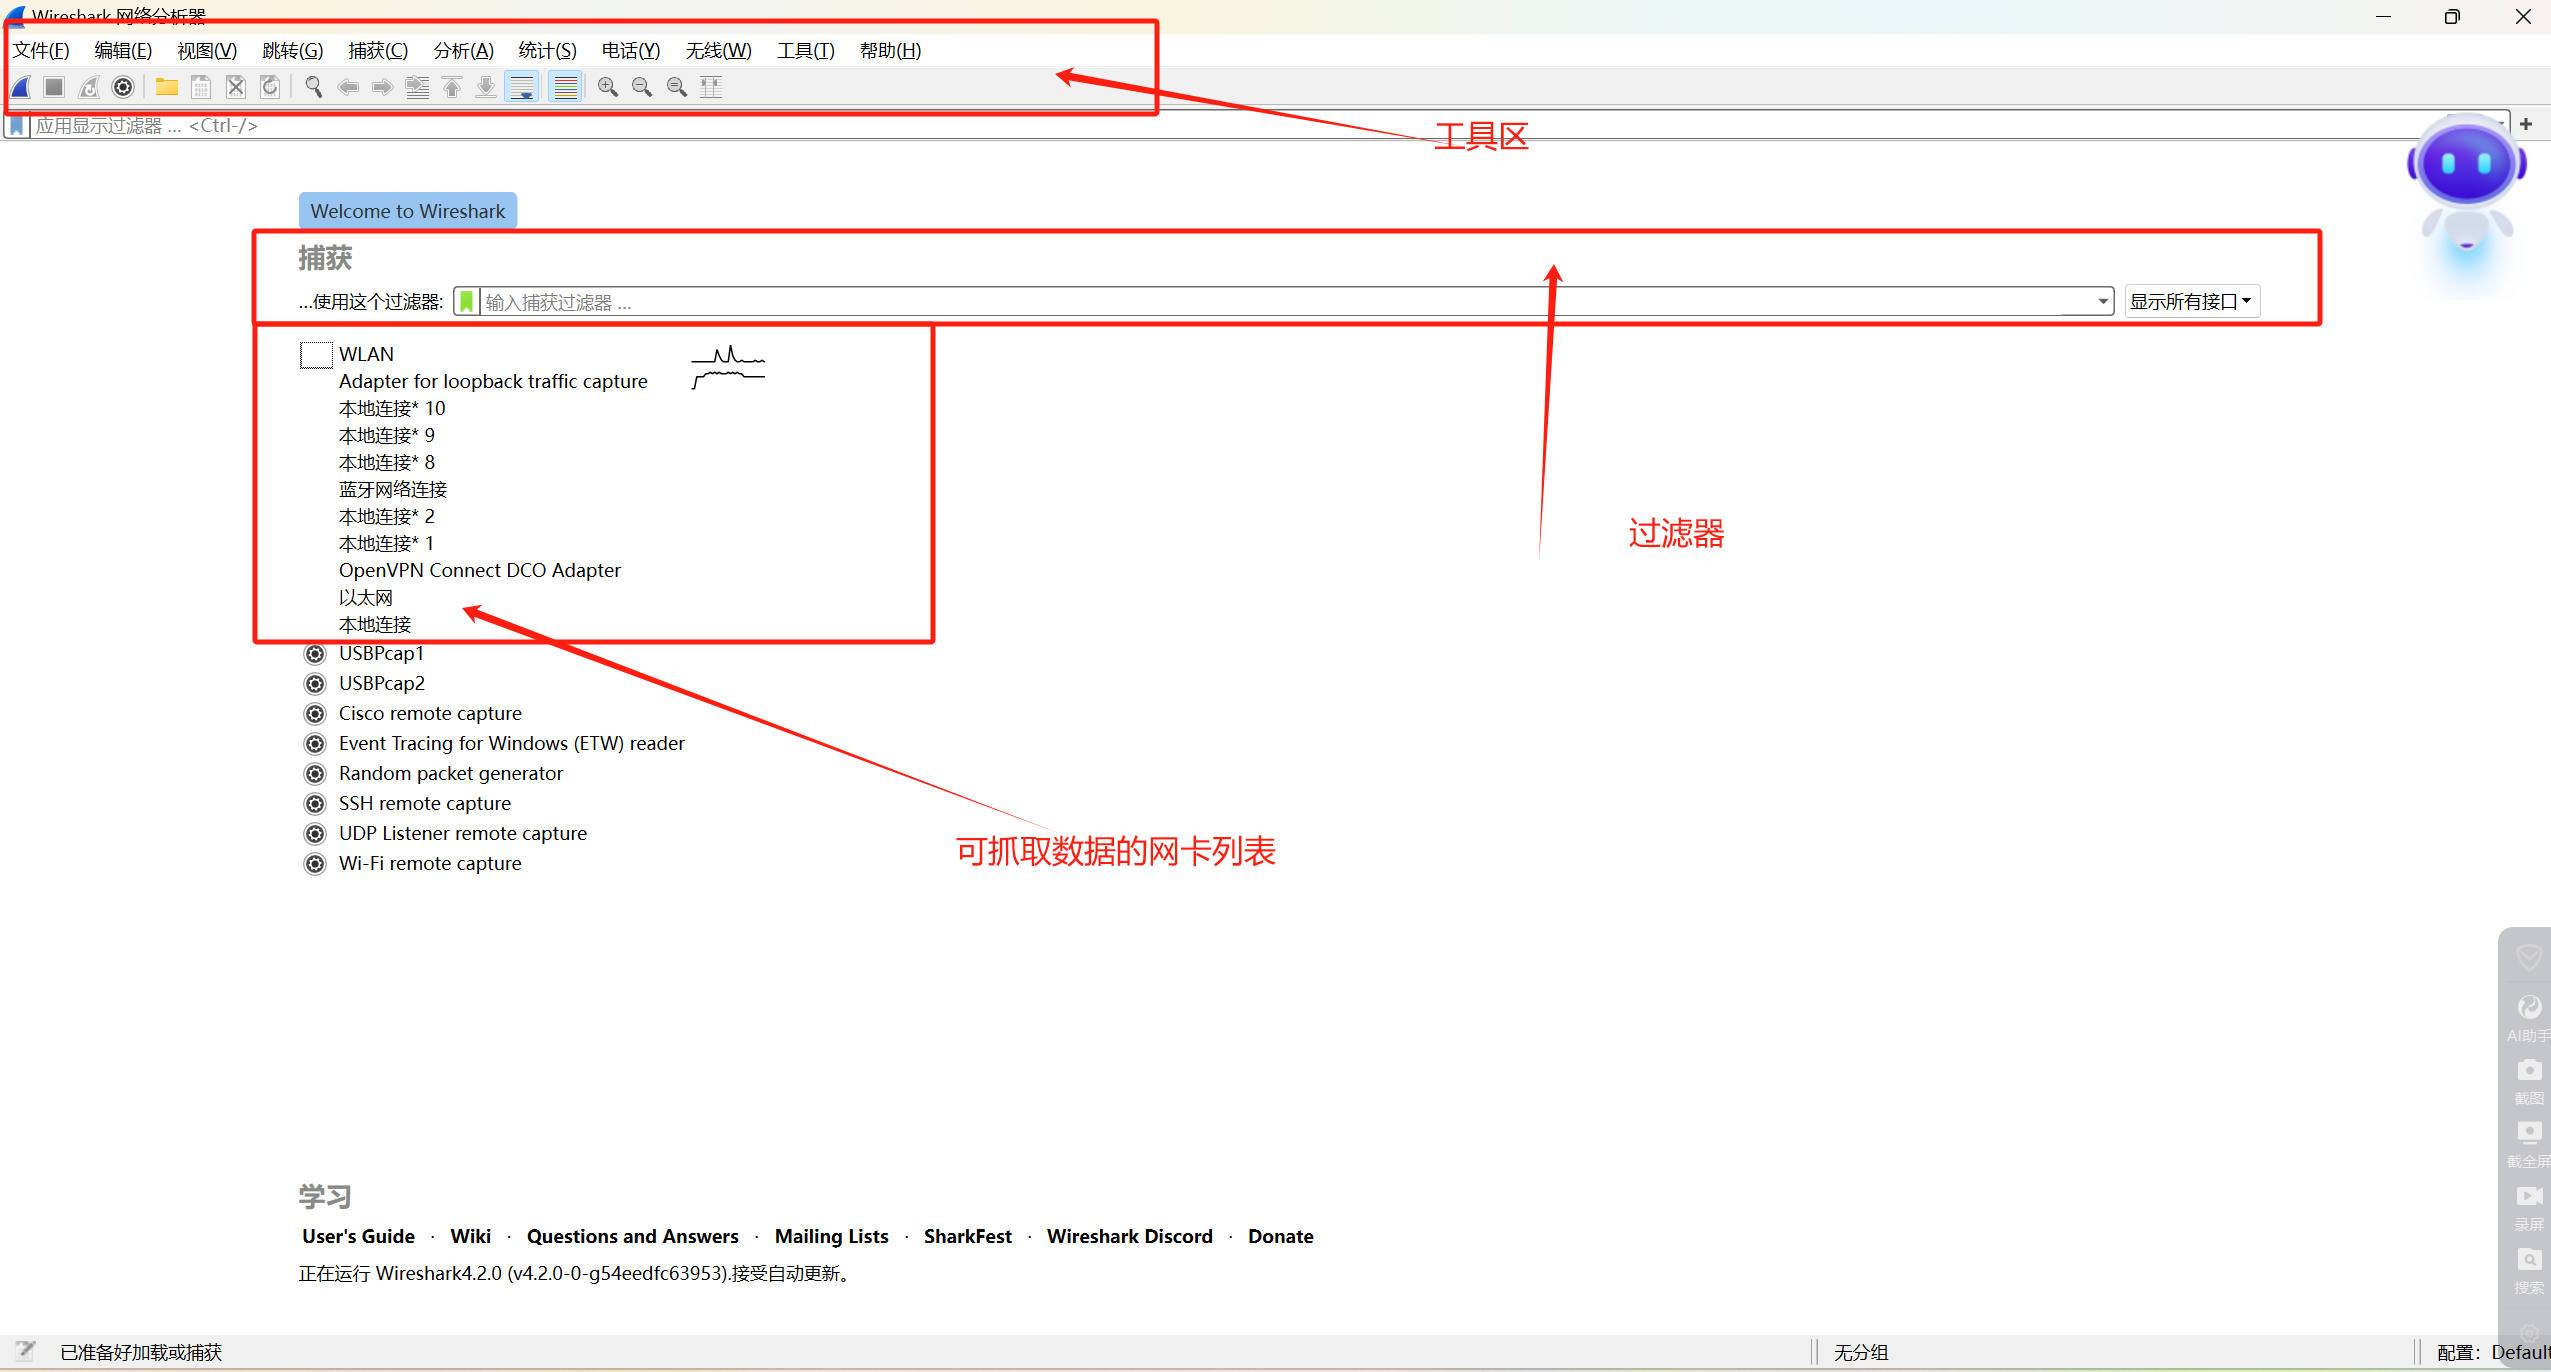
Task: Open 电话(Y) menu
Action: pyautogui.click(x=631, y=50)
